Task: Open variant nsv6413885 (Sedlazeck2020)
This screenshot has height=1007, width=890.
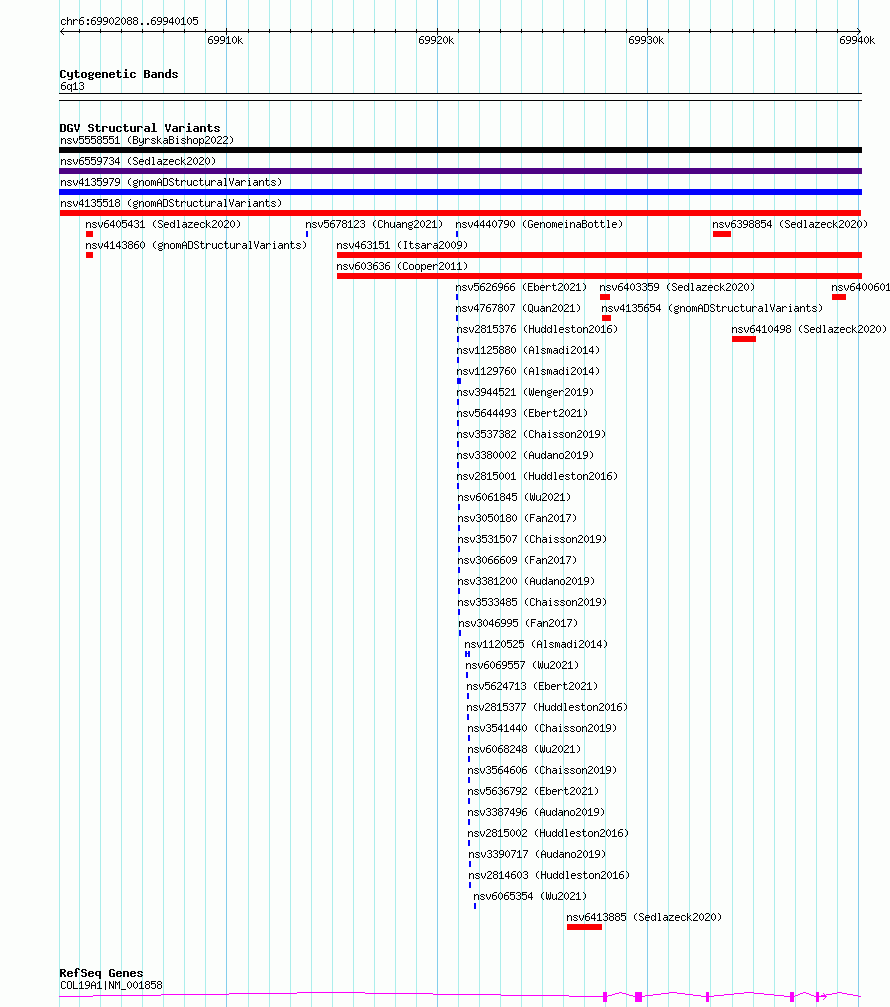Action: [x=644, y=917]
